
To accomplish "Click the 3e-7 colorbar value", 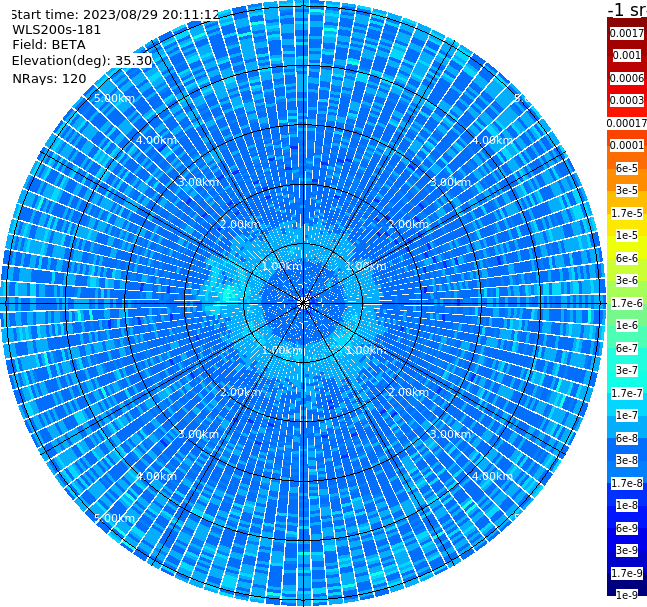I will coord(627,370).
